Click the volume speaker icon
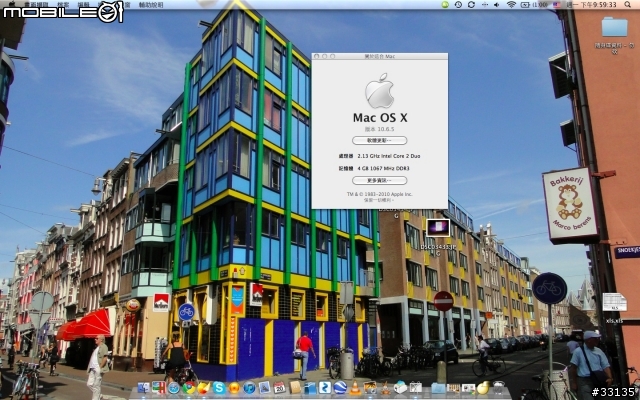Image resolution: width=640 pixels, height=400 pixels. 497,4
